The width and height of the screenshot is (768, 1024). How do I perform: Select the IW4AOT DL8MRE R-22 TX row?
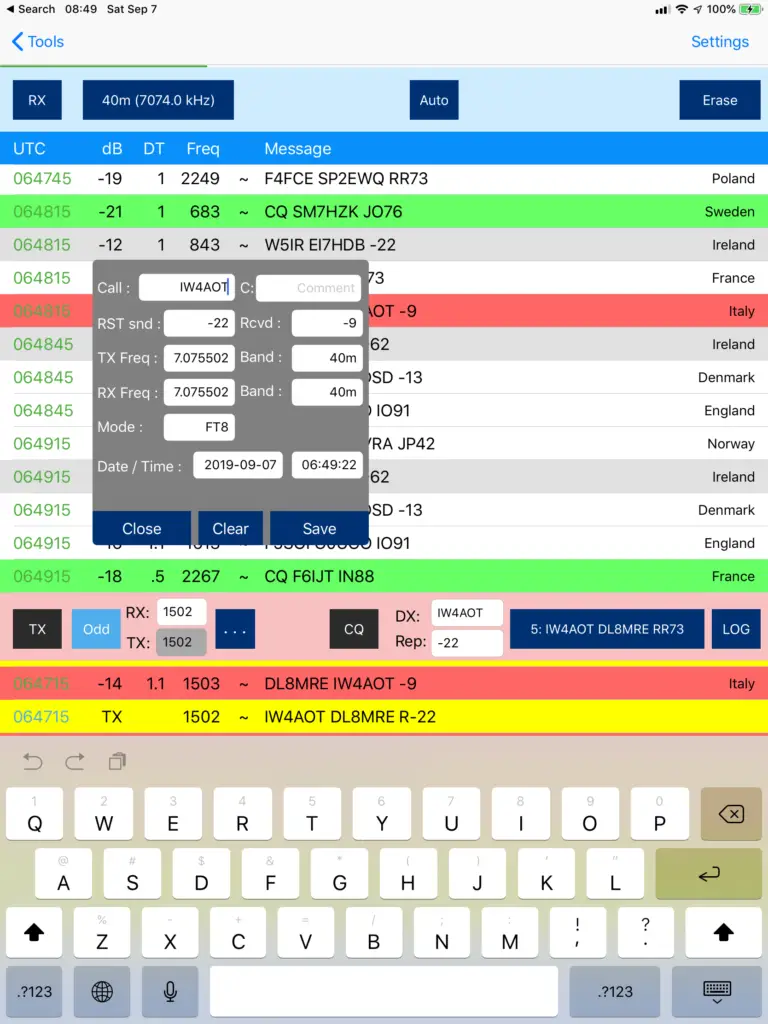point(384,717)
